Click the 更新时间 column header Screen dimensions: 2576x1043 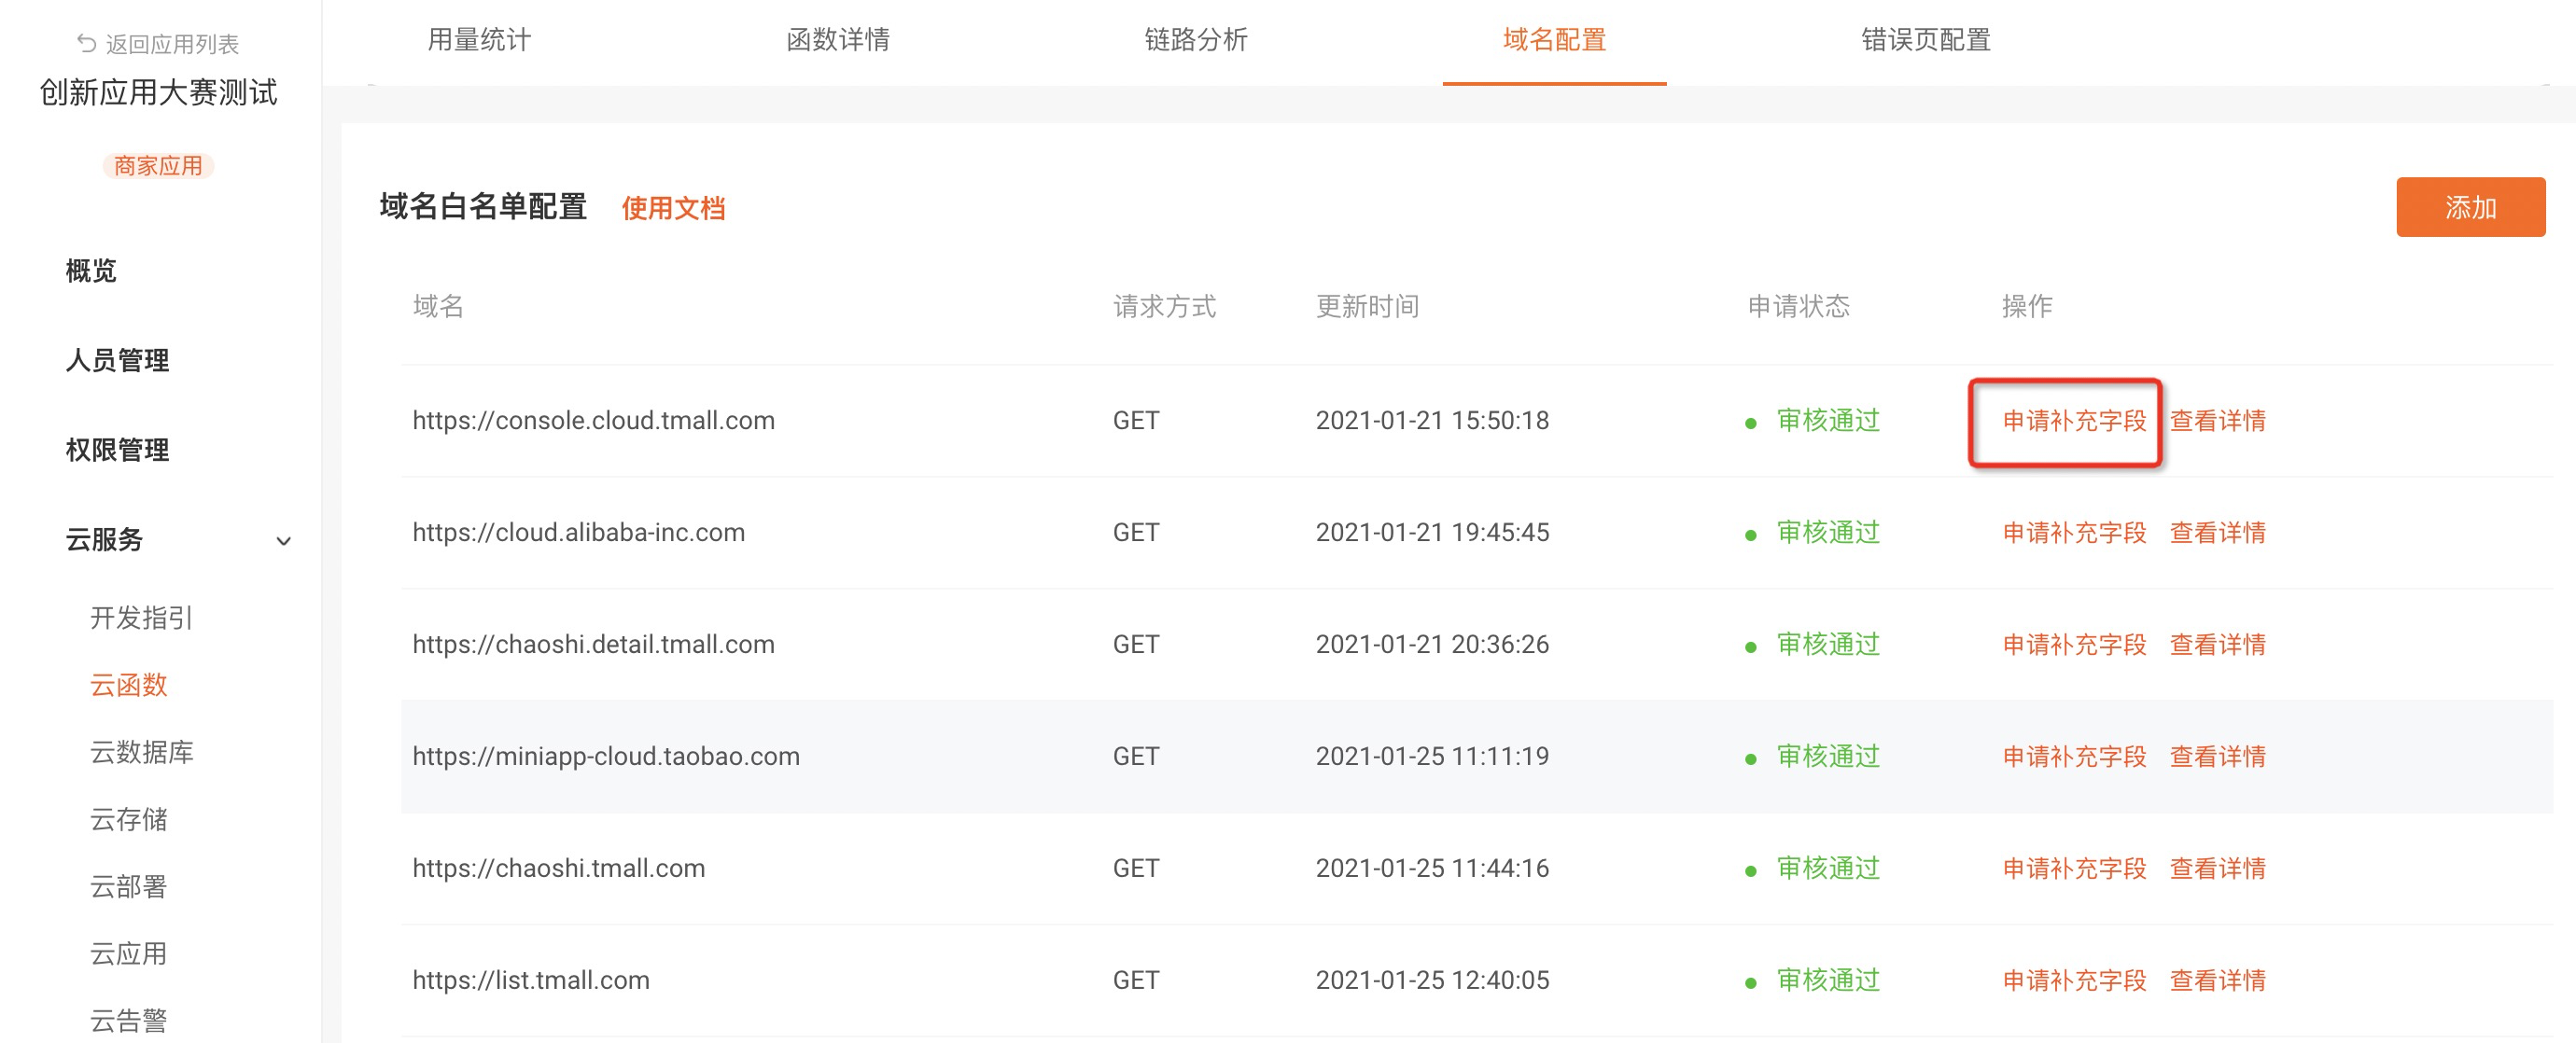(1367, 306)
